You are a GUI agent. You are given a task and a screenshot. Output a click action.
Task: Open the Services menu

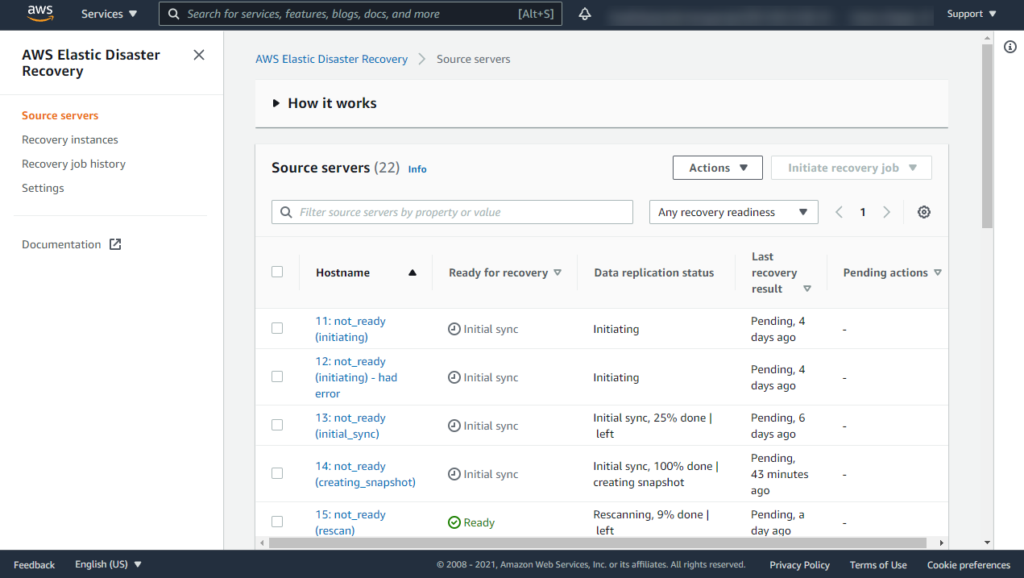pyautogui.click(x=107, y=14)
